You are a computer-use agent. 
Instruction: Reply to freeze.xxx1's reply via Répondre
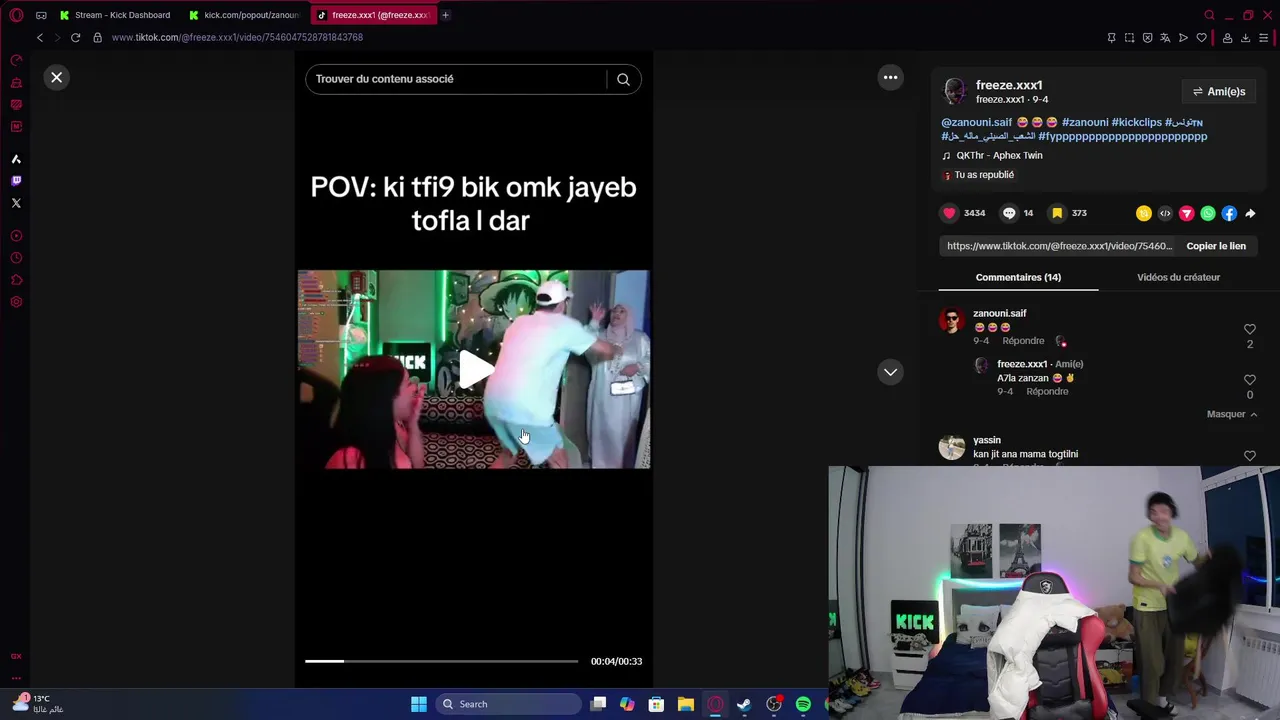coord(1047,392)
